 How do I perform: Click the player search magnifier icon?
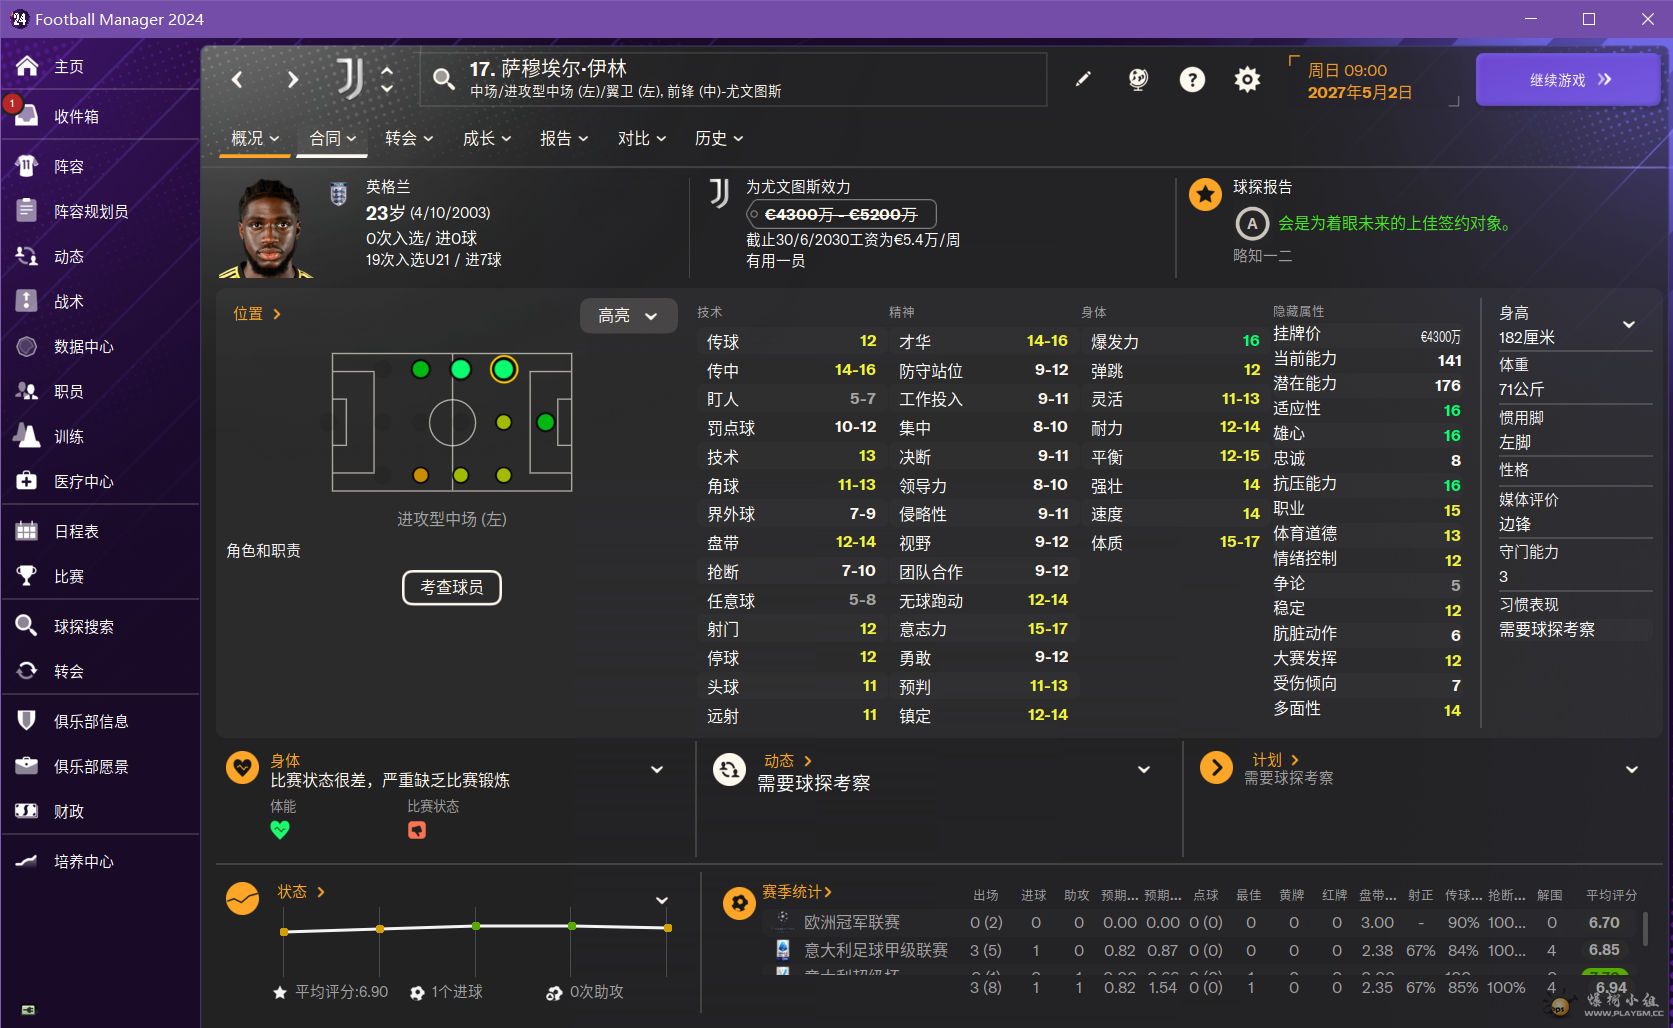click(x=443, y=79)
